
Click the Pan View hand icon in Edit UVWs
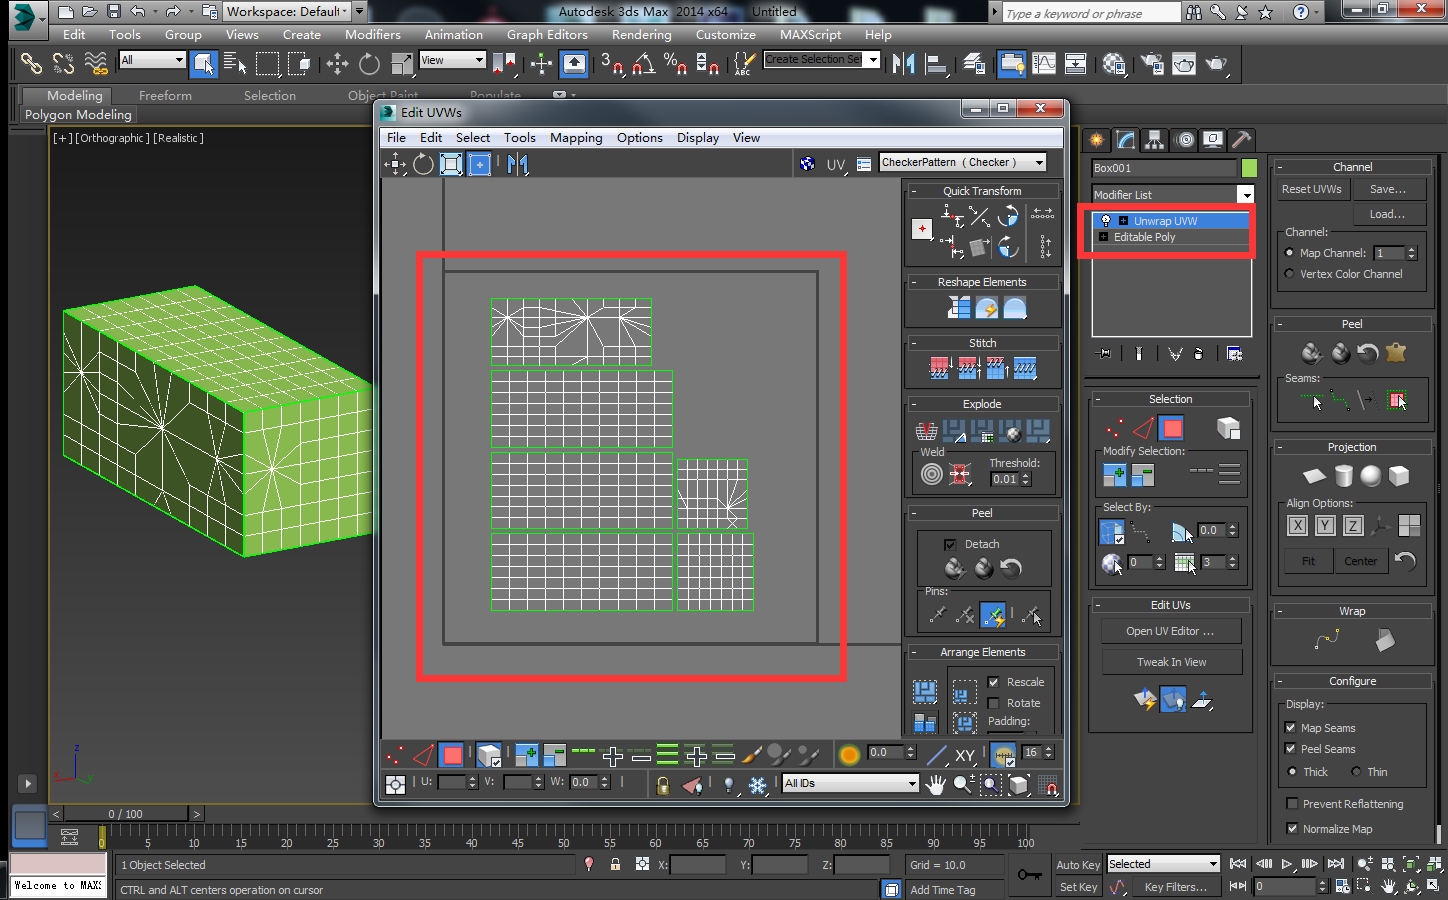point(935,785)
